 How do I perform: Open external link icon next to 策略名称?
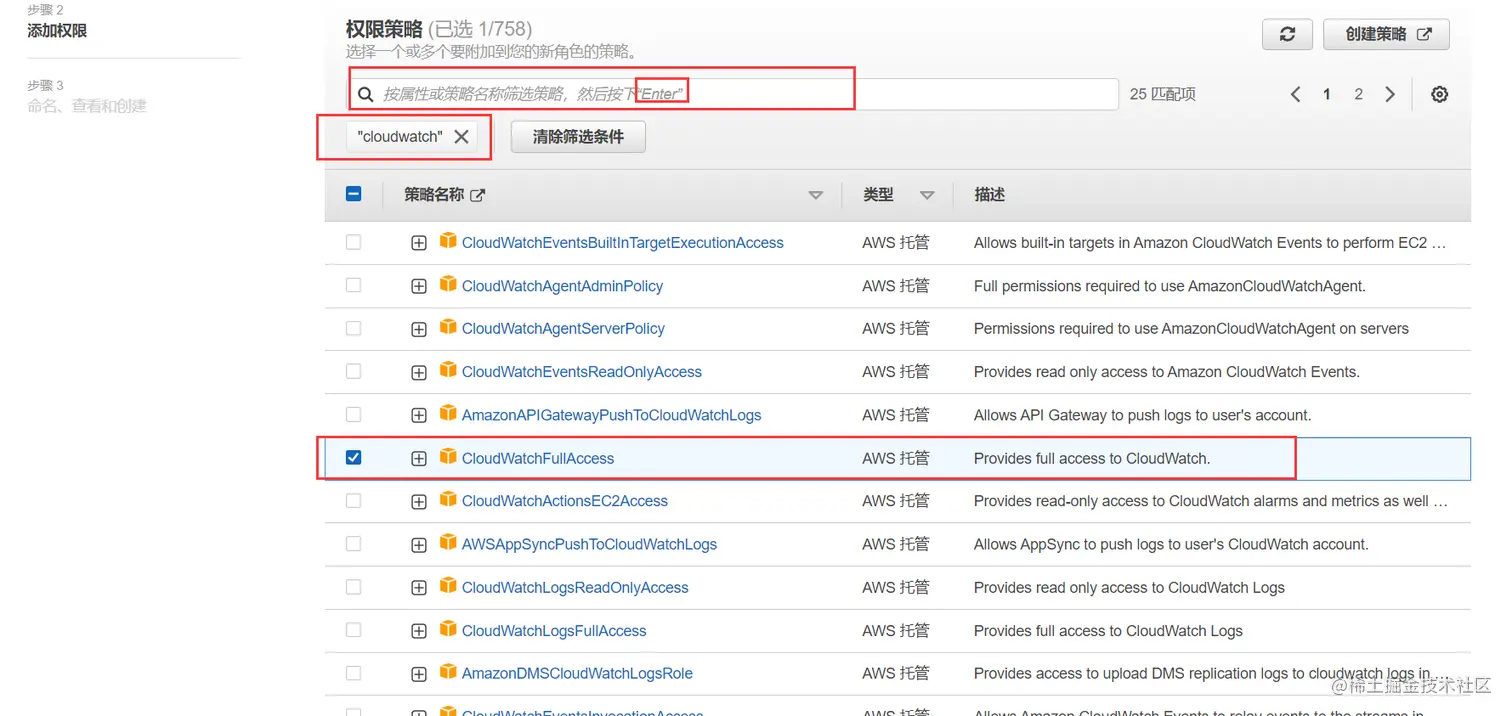[478, 195]
